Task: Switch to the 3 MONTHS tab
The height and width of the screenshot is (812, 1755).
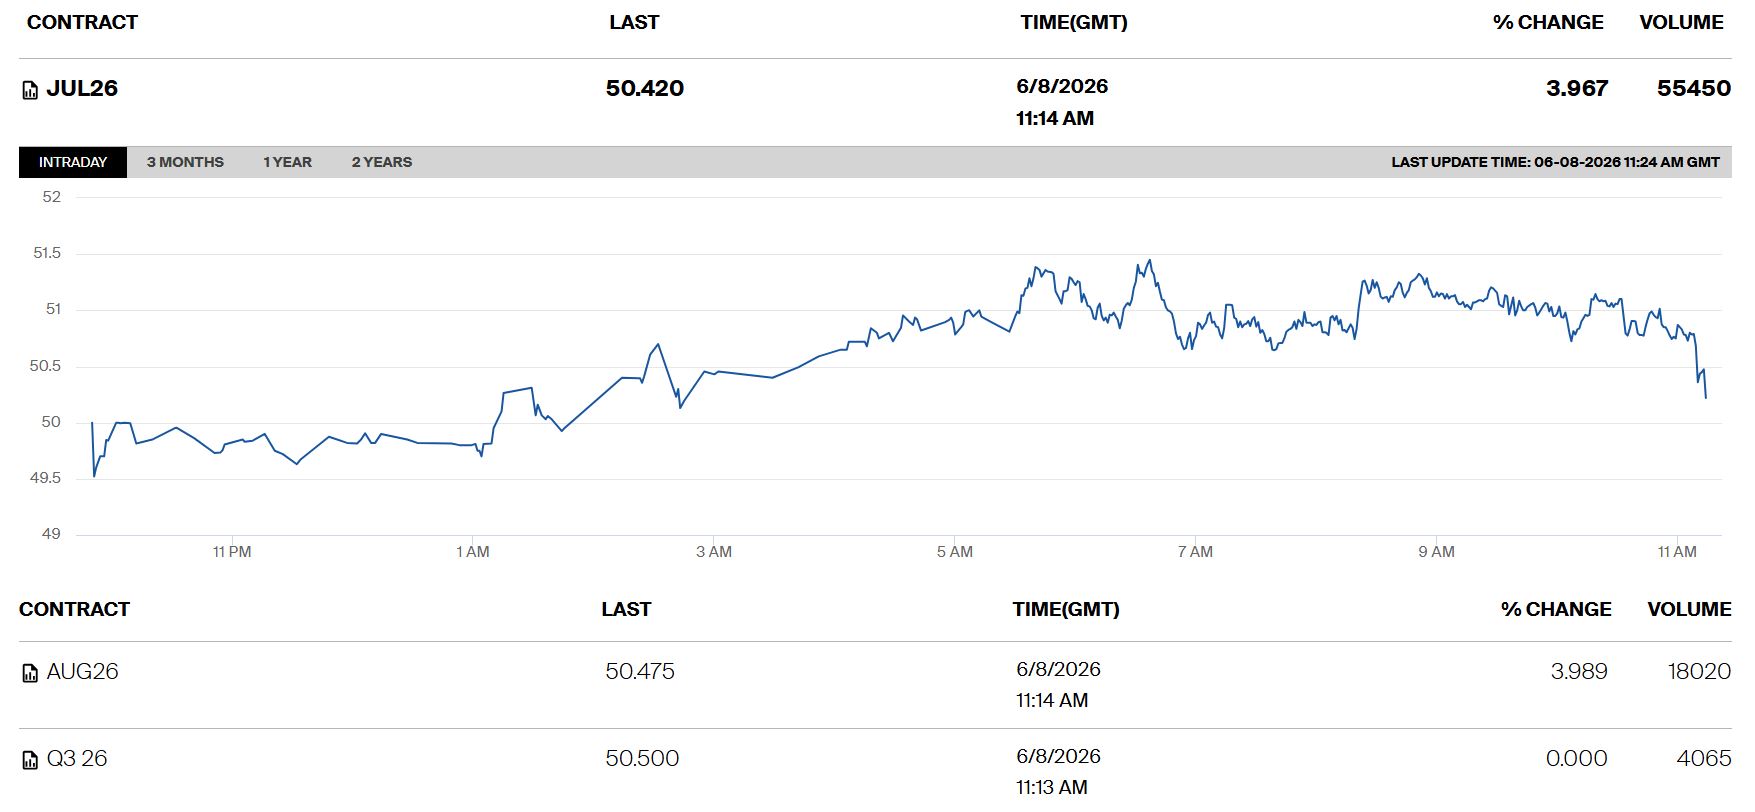Action: [x=185, y=162]
